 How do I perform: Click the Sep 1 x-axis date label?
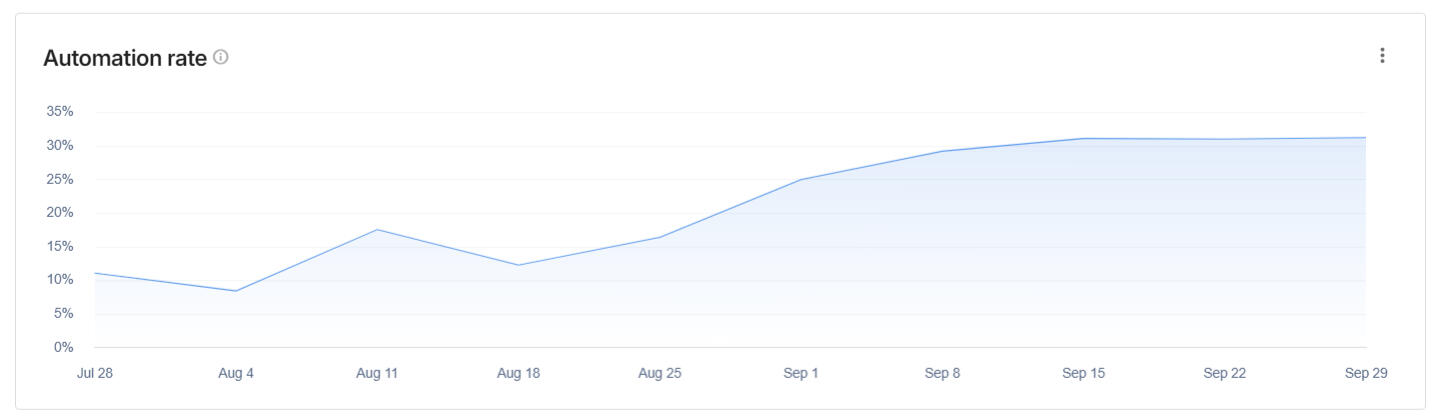point(801,374)
